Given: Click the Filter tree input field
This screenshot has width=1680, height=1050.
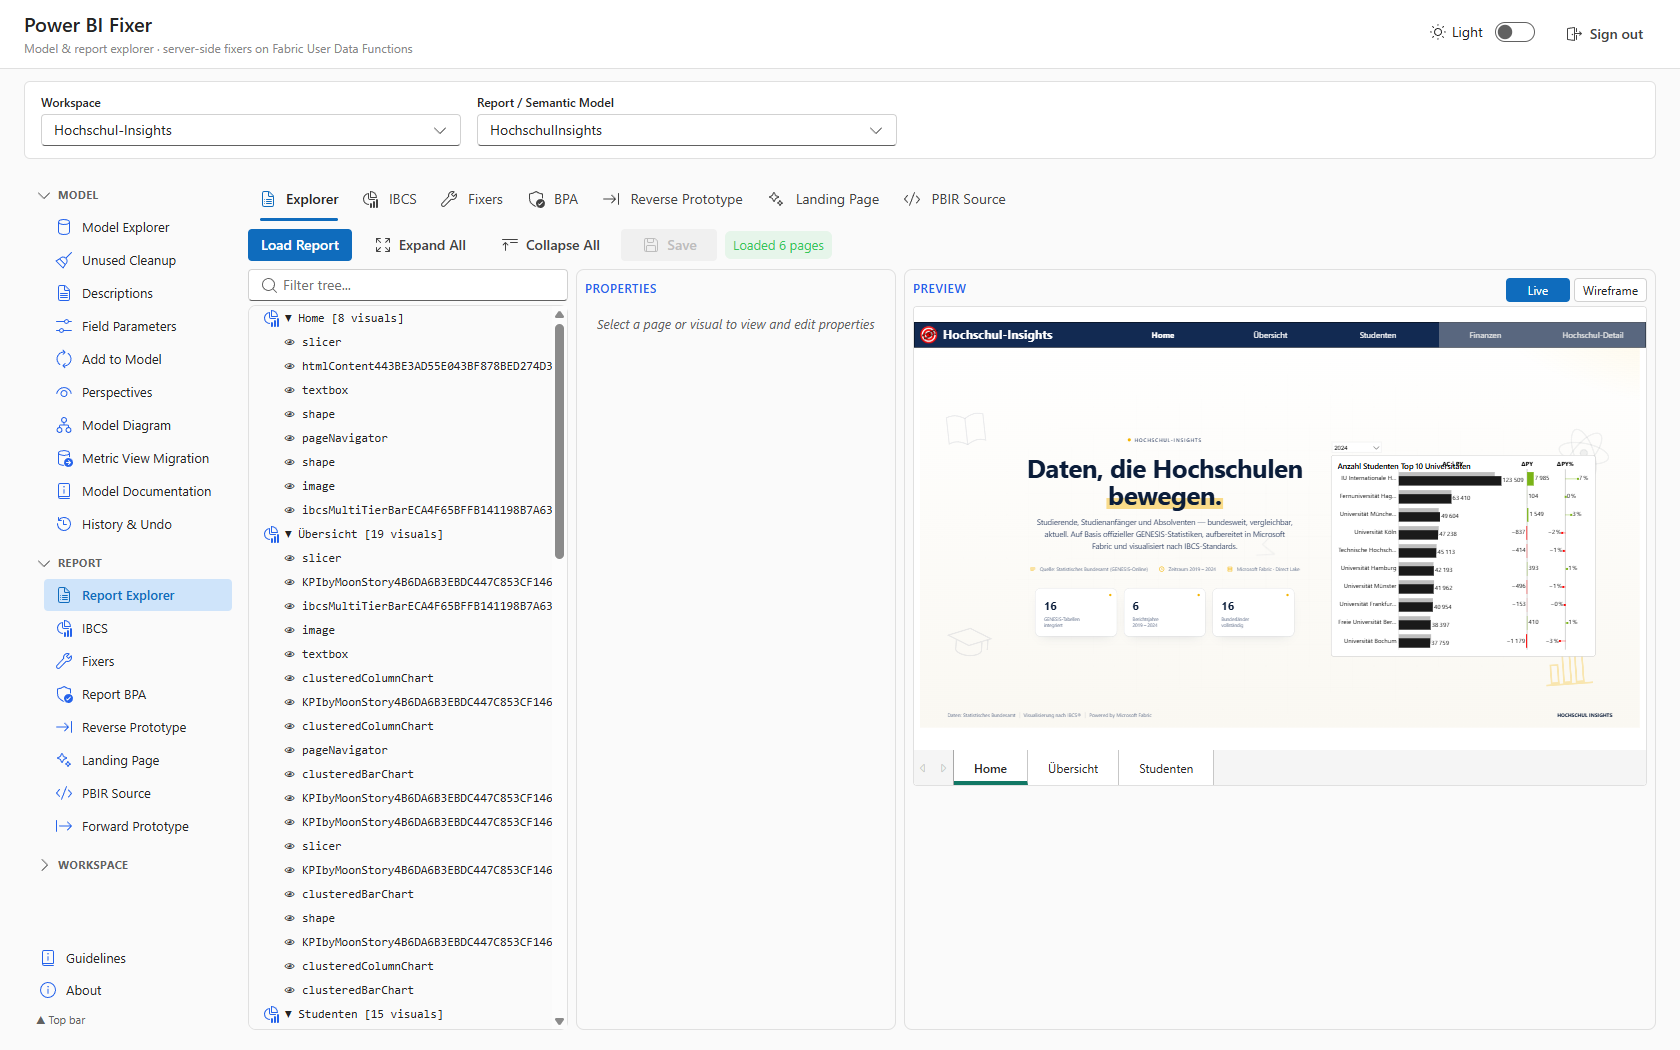Looking at the screenshot, I should [x=408, y=285].
